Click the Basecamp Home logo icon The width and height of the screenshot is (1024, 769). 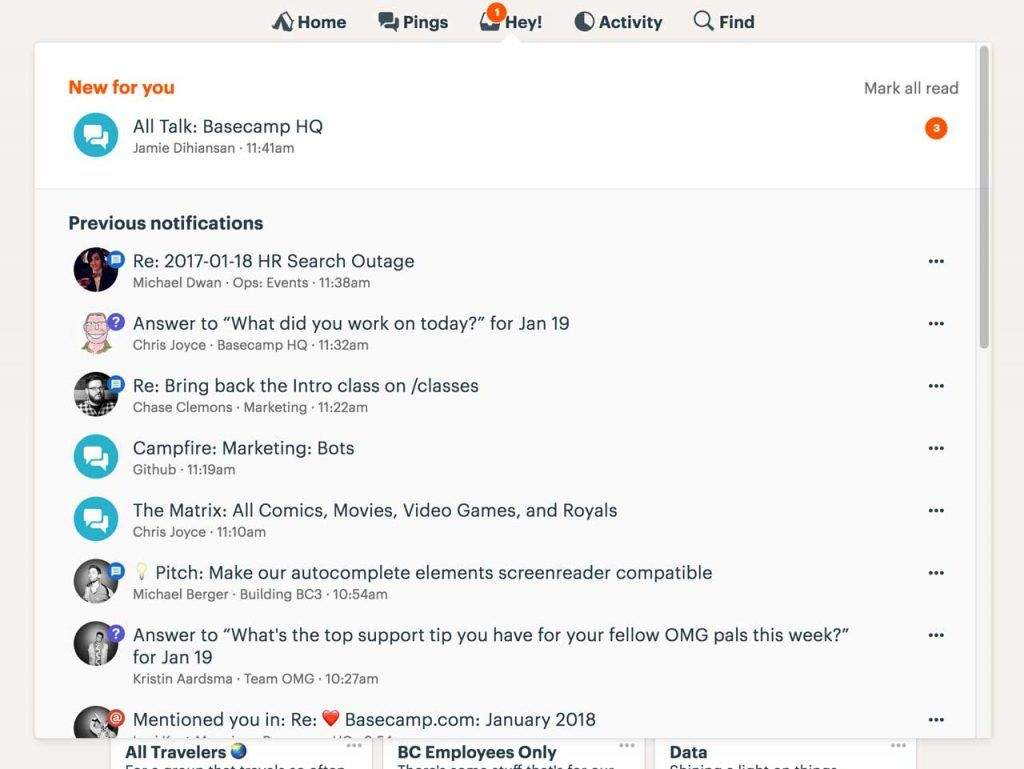(x=282, y=22)
